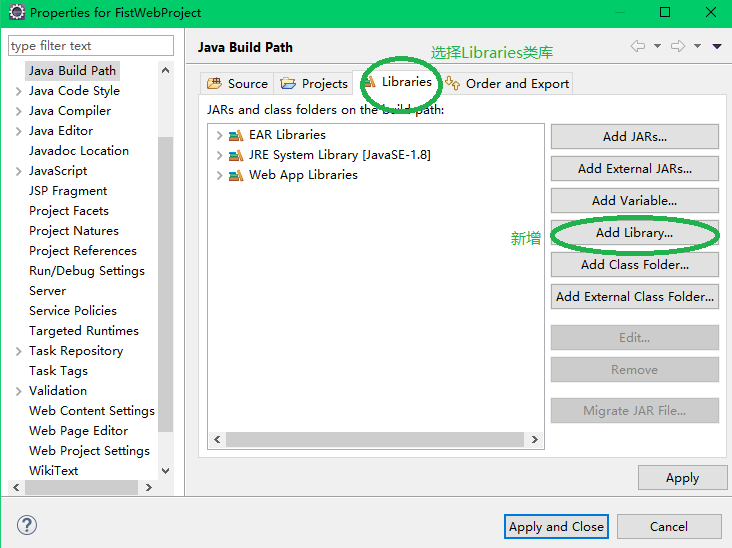This screenshot has width=732, height=548.
Task: Expand the Web App Libraries node
Action: (219, 176)
